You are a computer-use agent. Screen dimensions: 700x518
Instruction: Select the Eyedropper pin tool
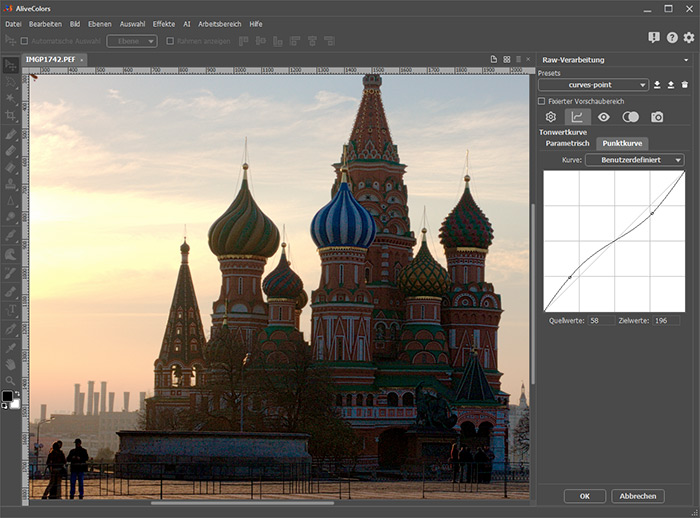[10, 347]
